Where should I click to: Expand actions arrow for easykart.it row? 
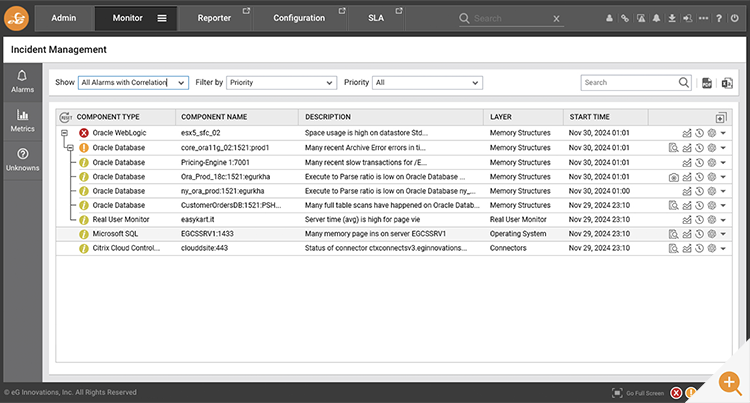(x=723, y=220)
